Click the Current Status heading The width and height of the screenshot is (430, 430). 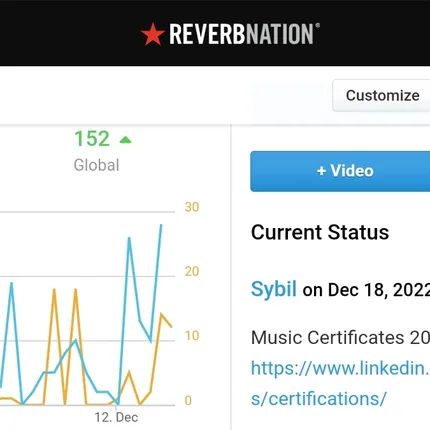coord(320,232)
